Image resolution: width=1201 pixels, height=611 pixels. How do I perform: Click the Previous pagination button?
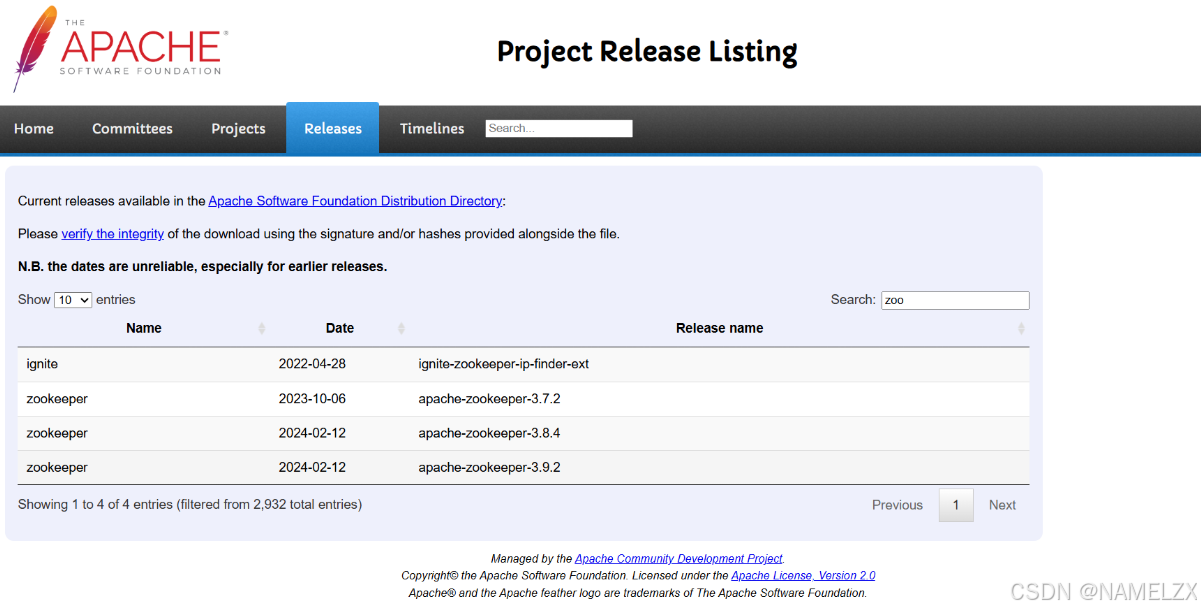pyautogui.click(x=897, y=505)
